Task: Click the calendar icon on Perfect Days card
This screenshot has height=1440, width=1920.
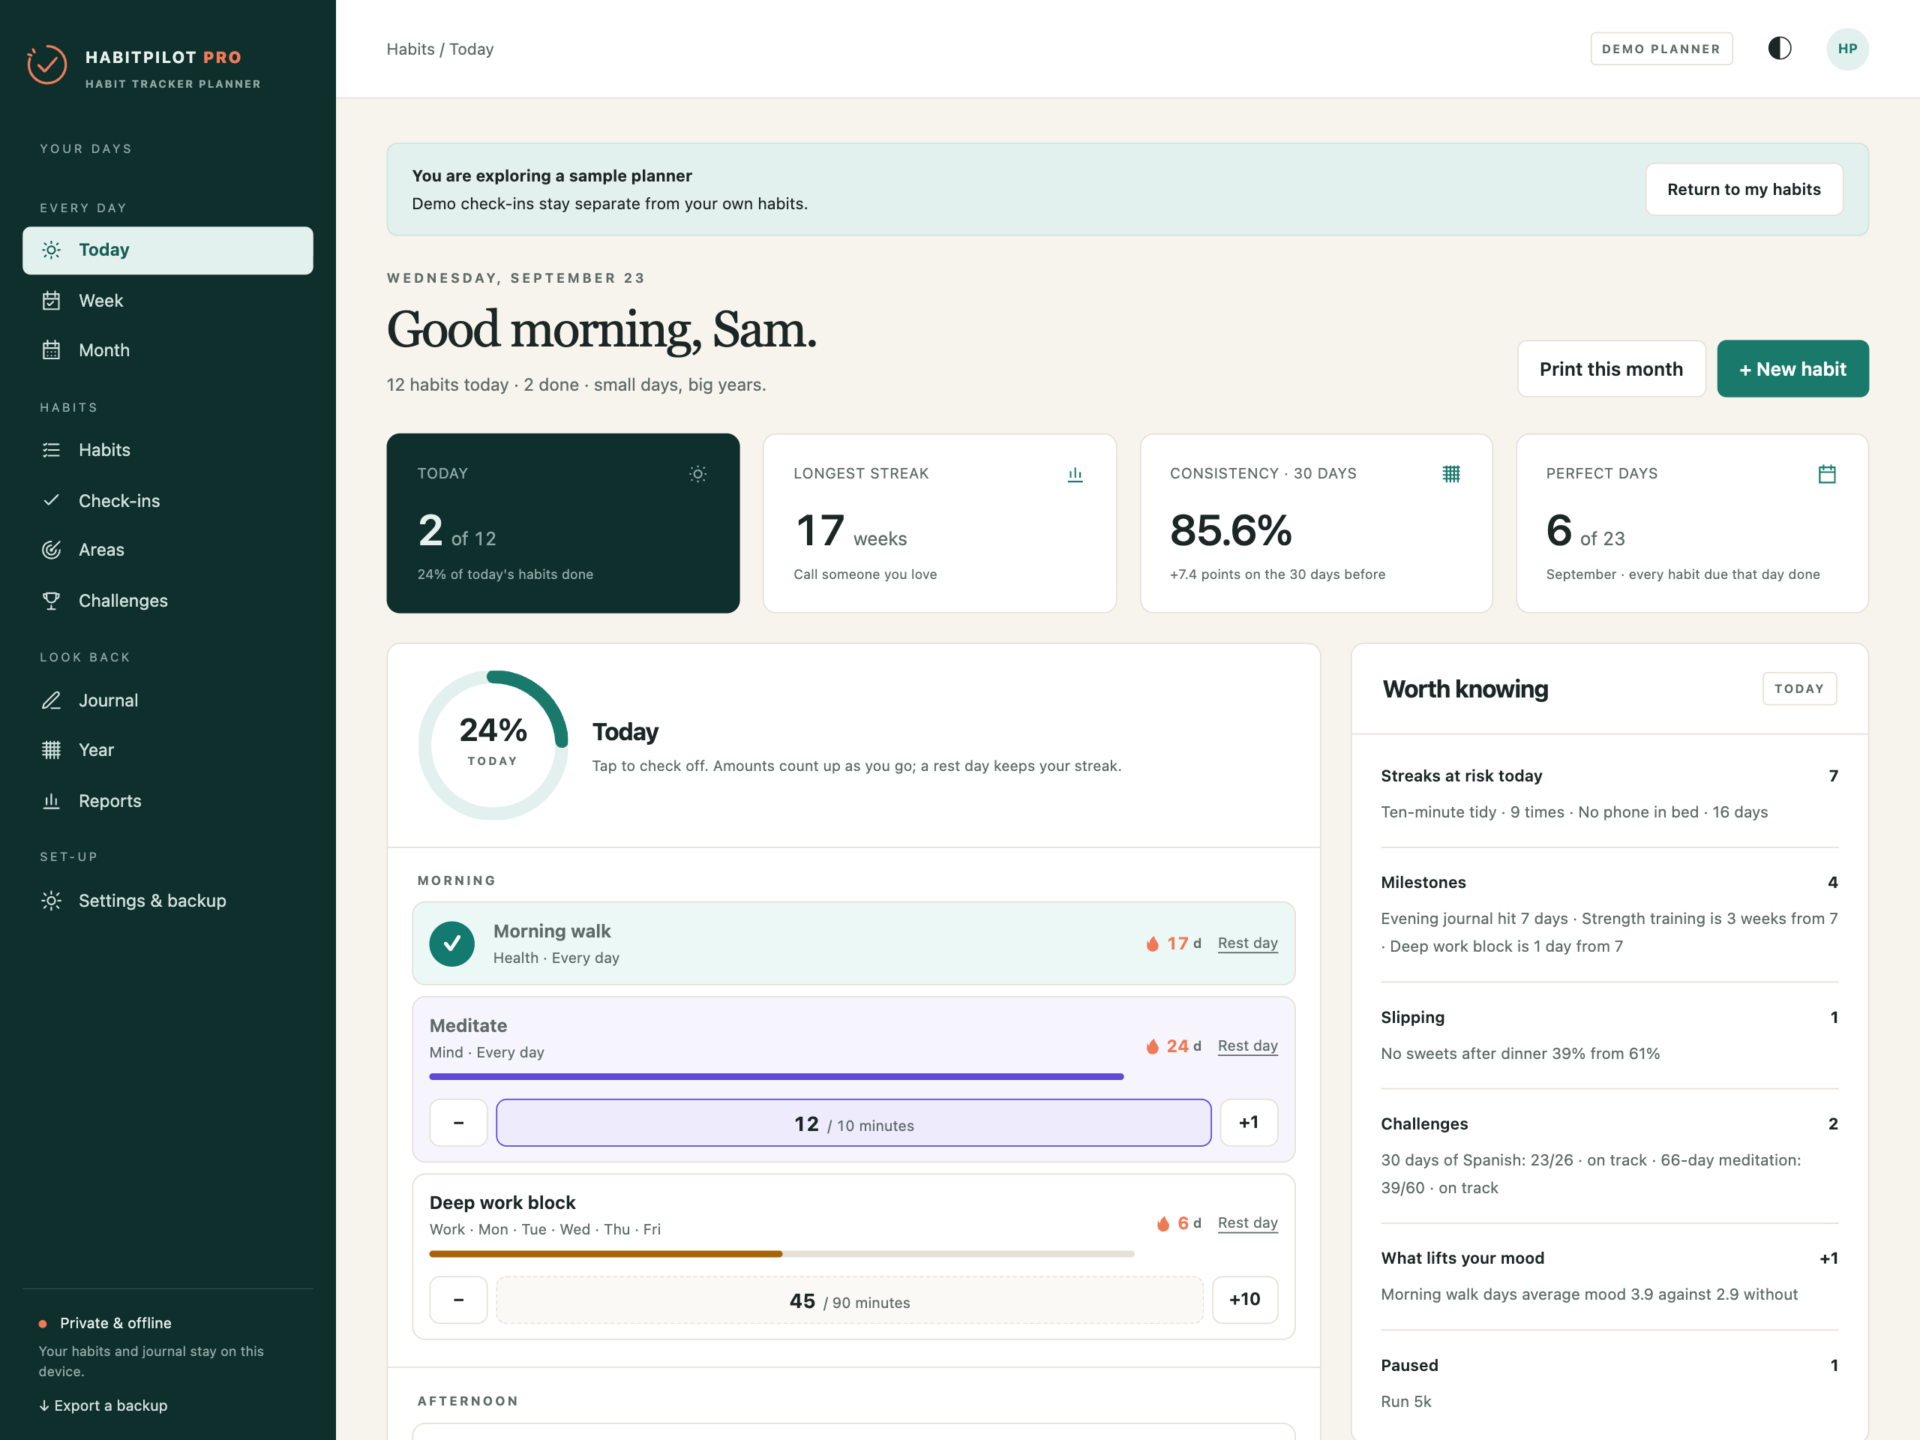Action: tap(1827, 474)
